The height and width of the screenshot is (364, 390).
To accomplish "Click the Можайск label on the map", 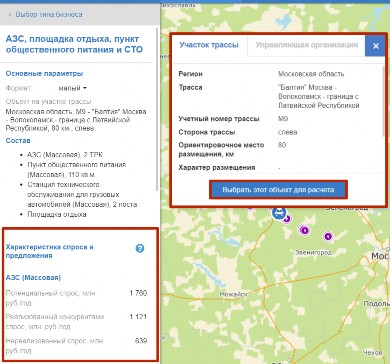I will tap(234, 294).
